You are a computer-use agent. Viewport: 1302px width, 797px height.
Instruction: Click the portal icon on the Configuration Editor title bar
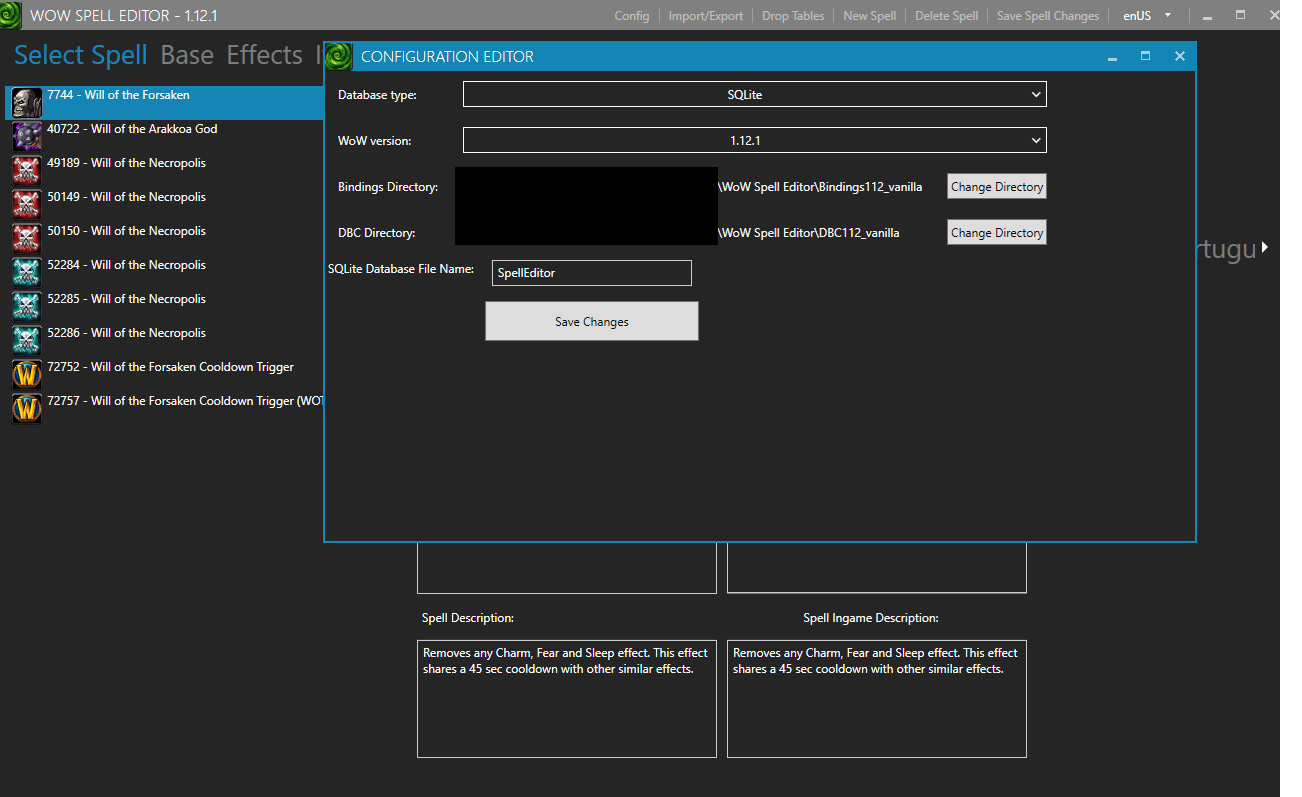pyautogui.click(x=338, y=56)
